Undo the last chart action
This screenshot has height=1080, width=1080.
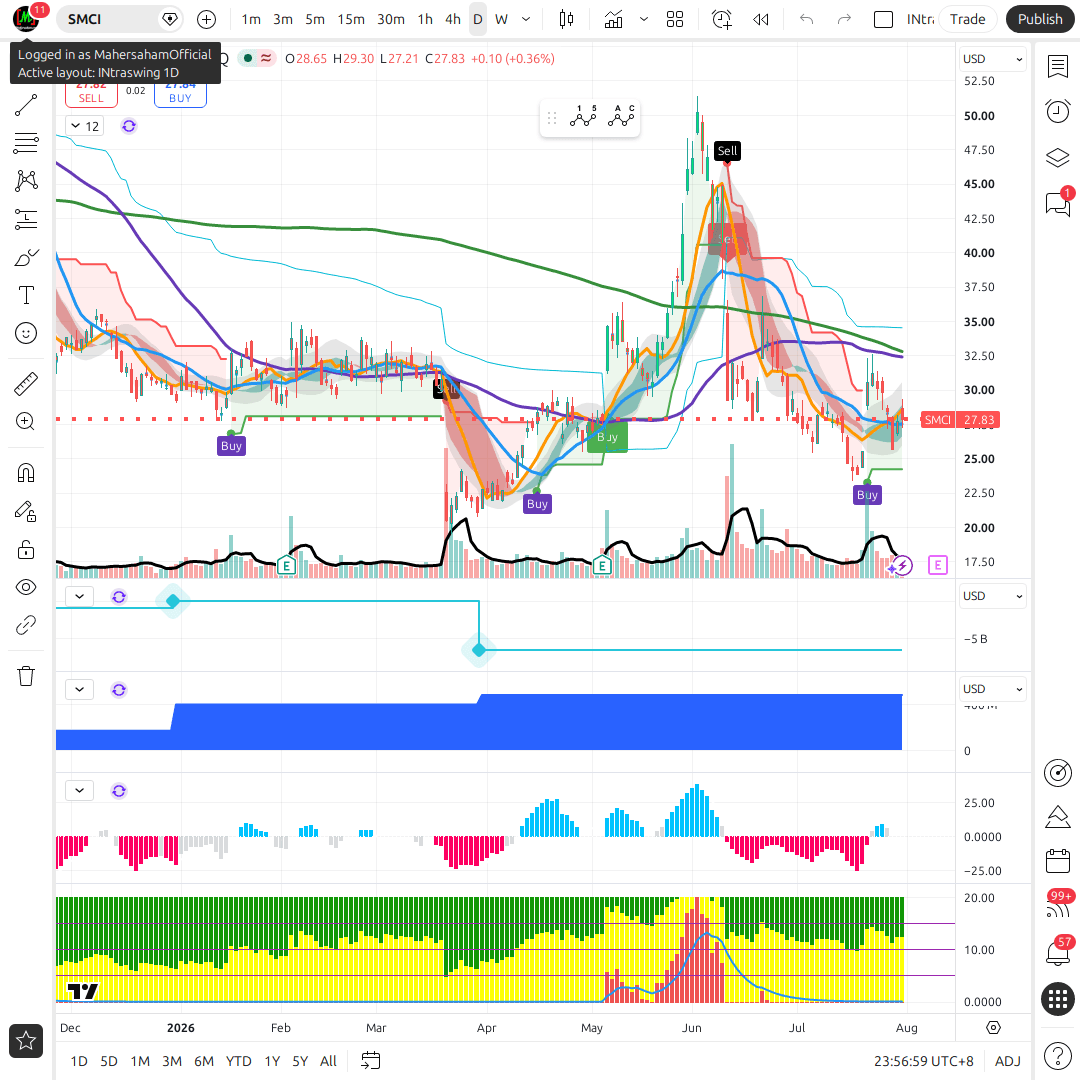(807, 19)
